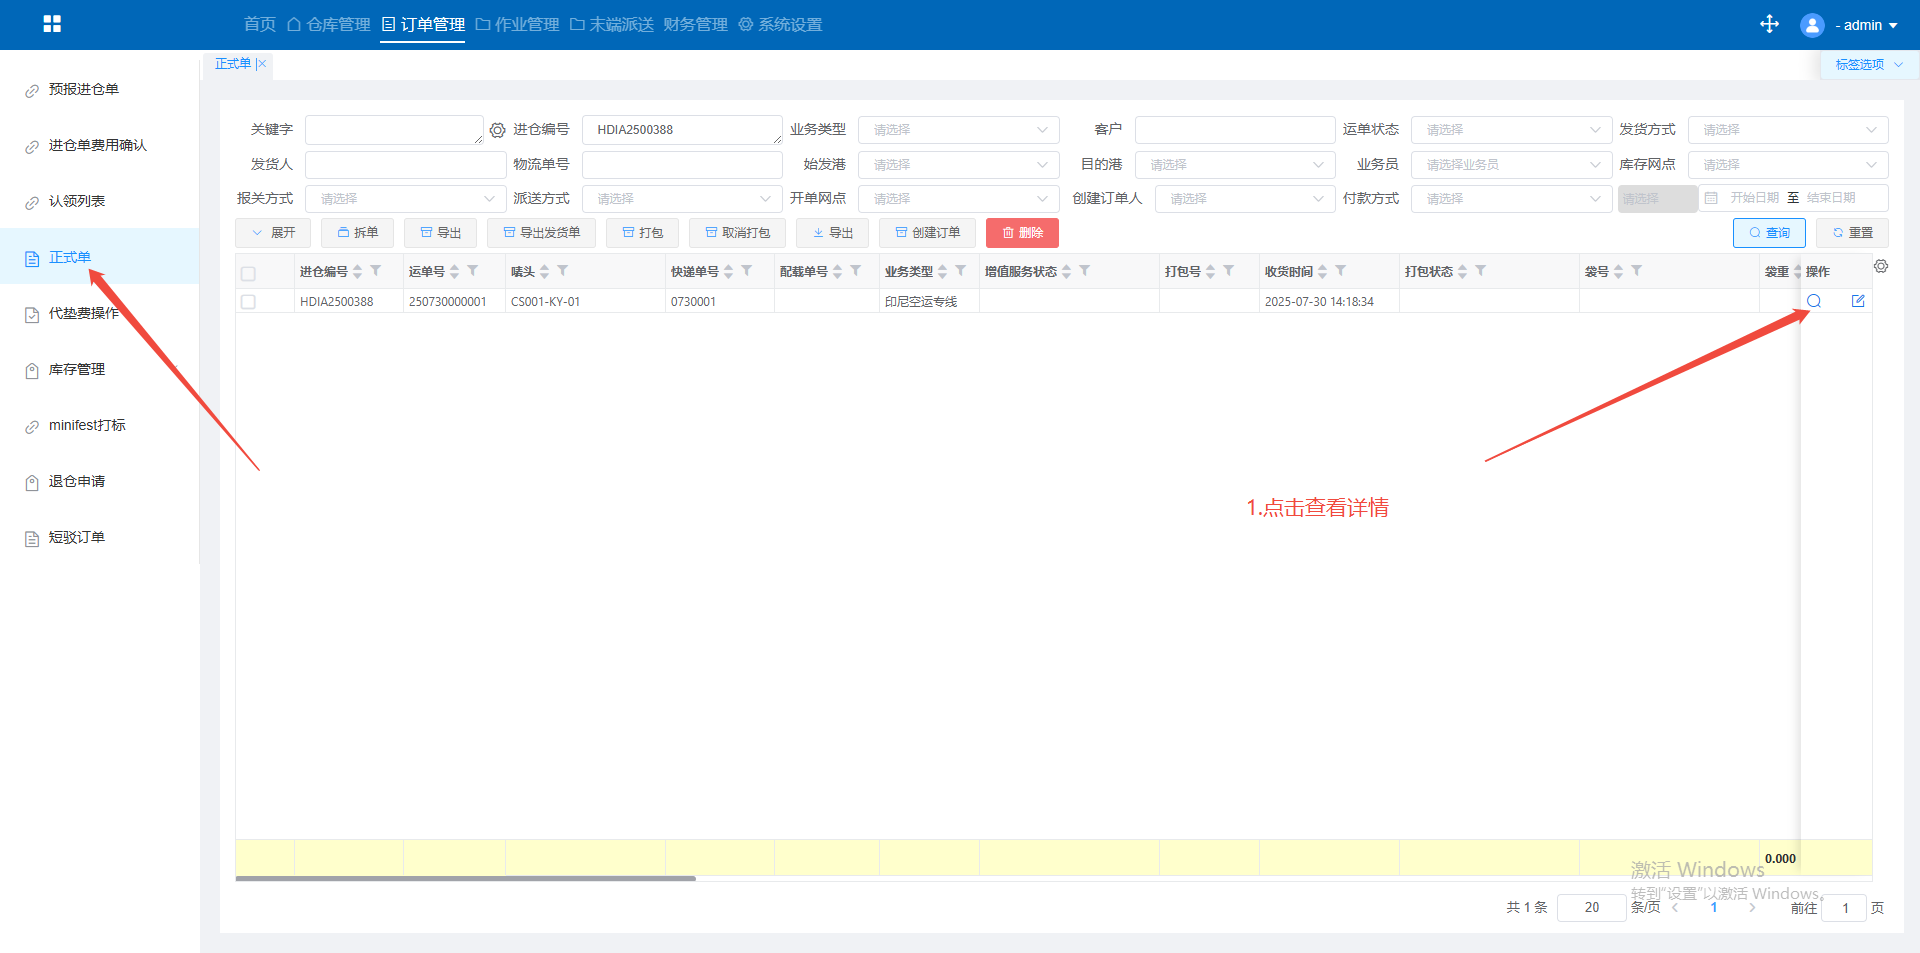Open table column settings gear icon
The height and width of the screenshot is (953, 1920).
[1881, 266]
